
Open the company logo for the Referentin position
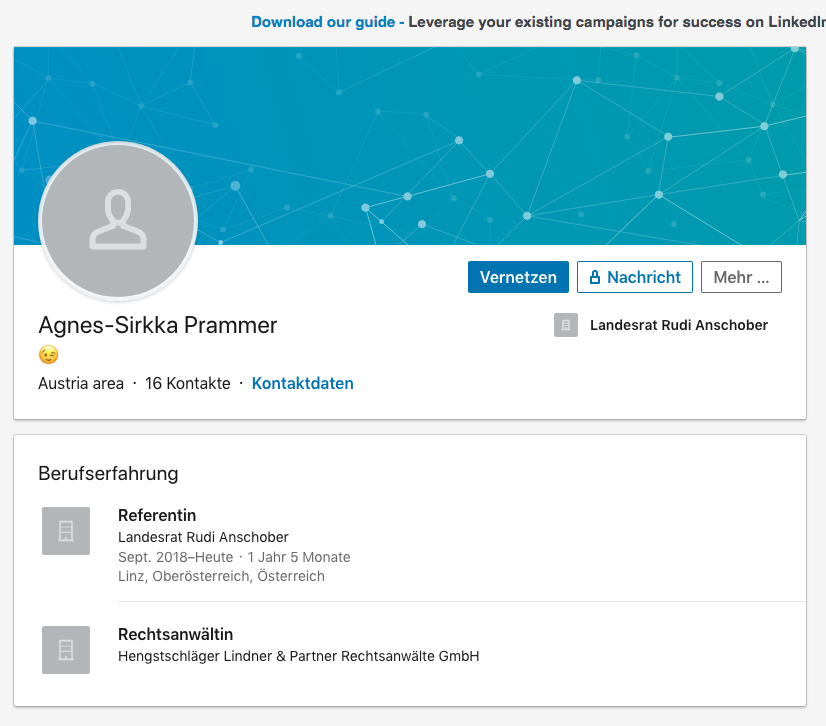pyautogui.click(x=66, y=531)
